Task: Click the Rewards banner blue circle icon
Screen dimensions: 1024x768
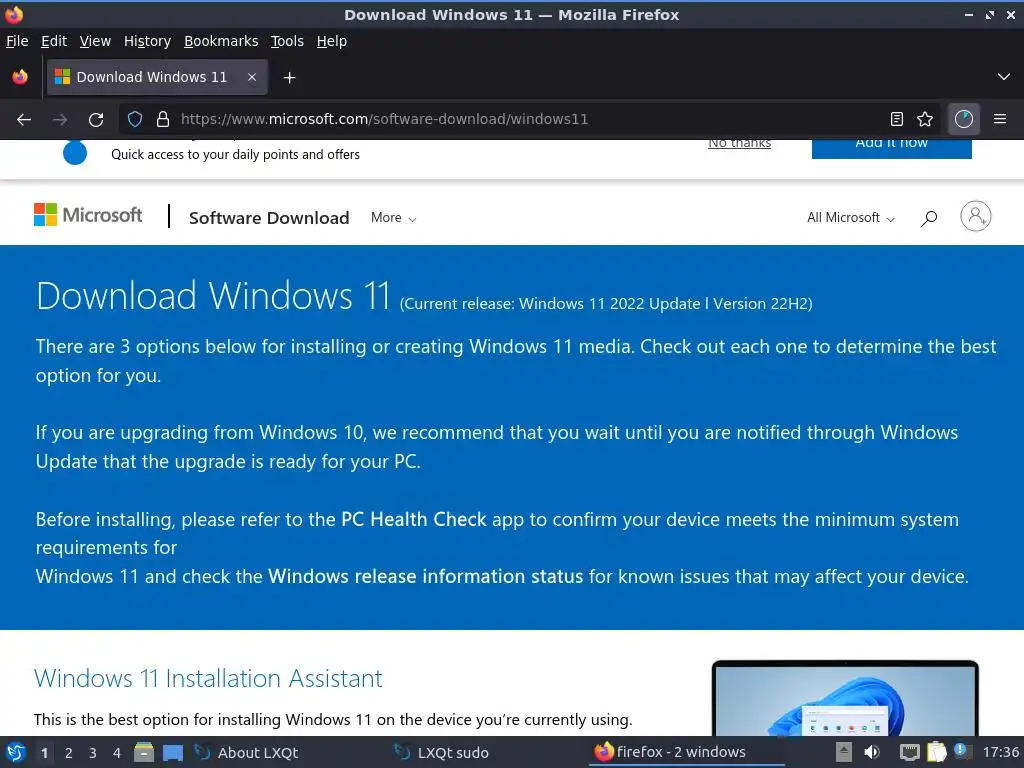Action: pyautogui.click(x=75, y=153)
